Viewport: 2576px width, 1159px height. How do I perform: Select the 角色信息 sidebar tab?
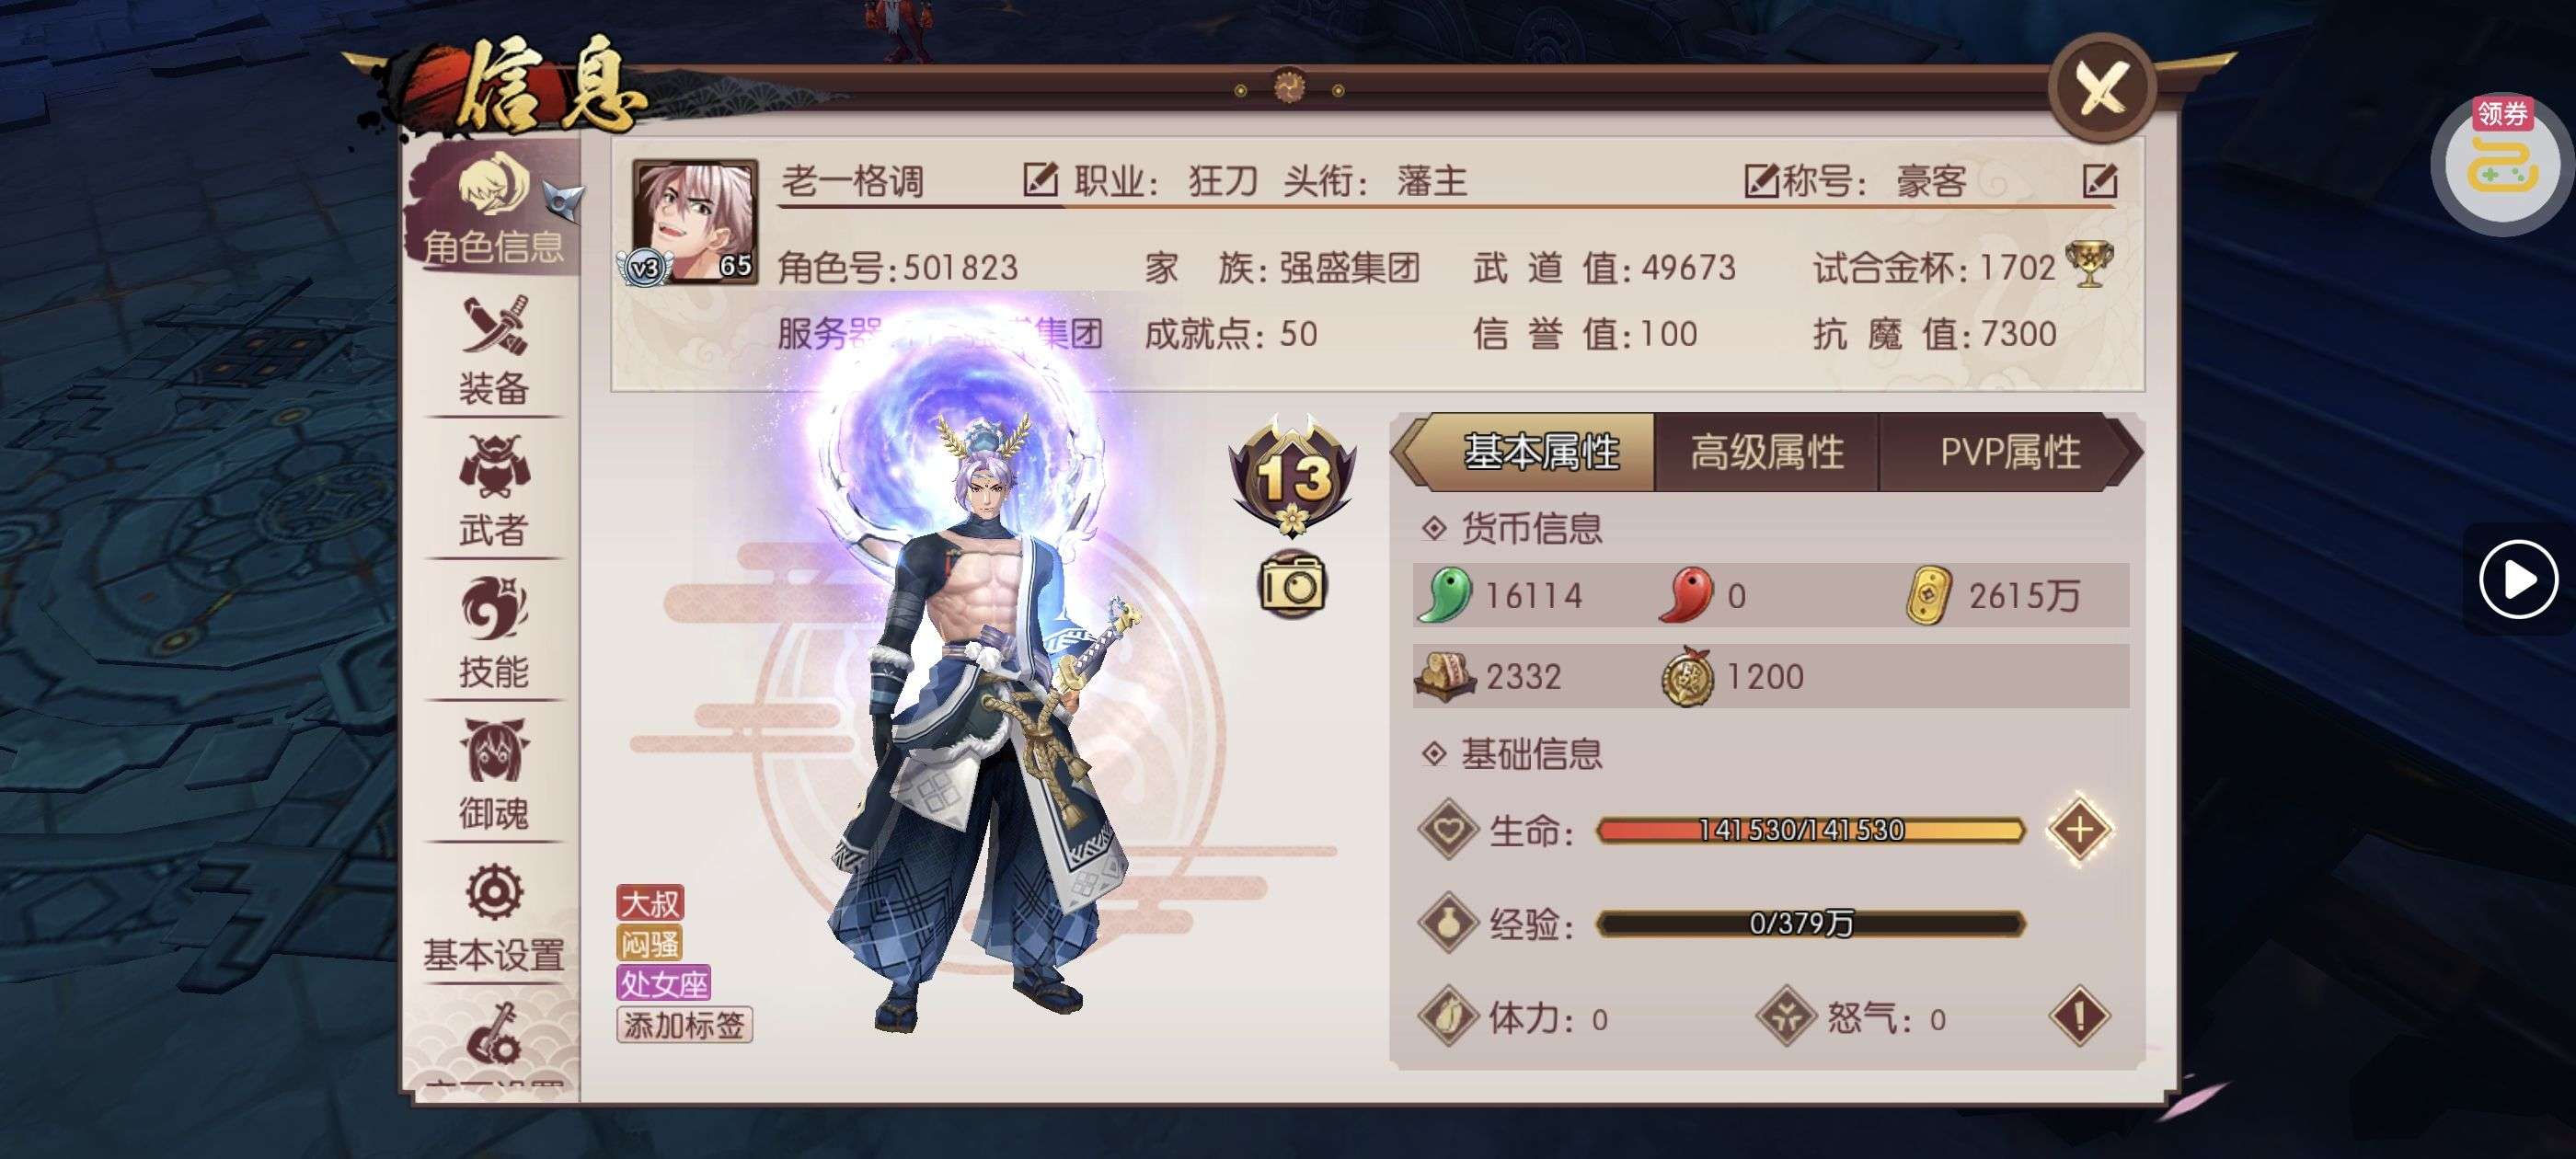click(493, 208)
